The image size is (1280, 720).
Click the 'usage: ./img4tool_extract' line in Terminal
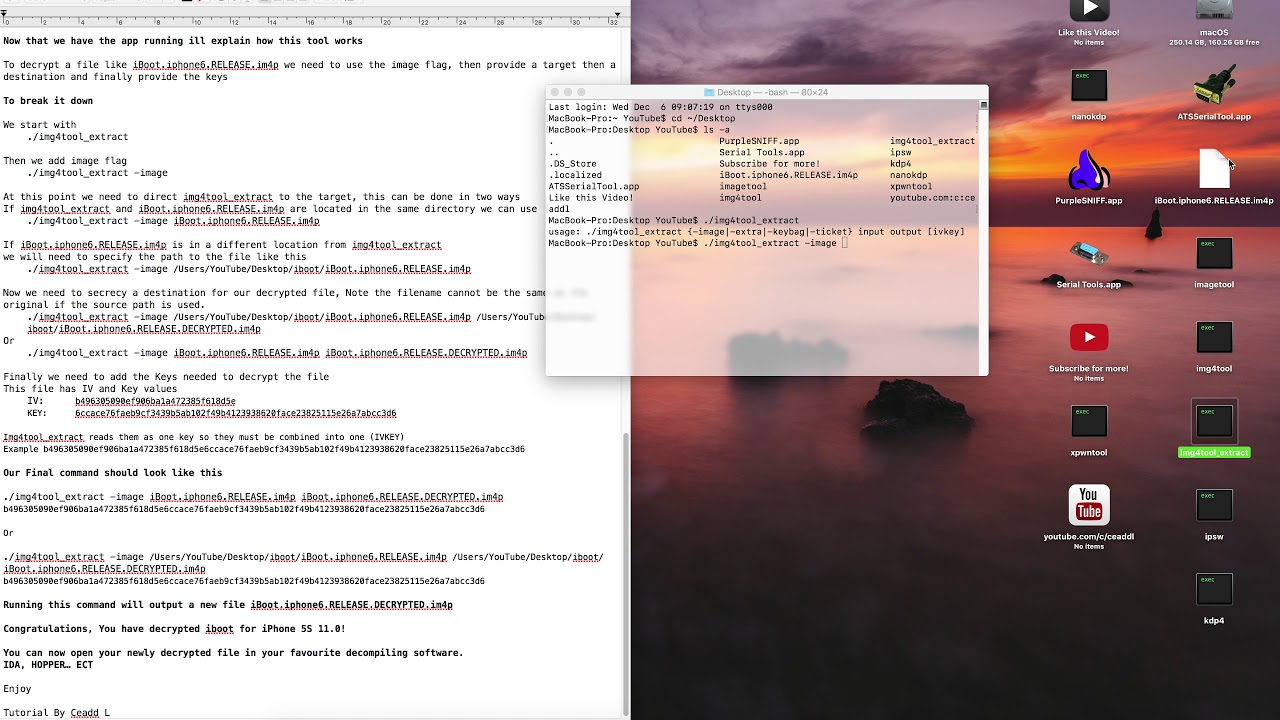point(756,232)
